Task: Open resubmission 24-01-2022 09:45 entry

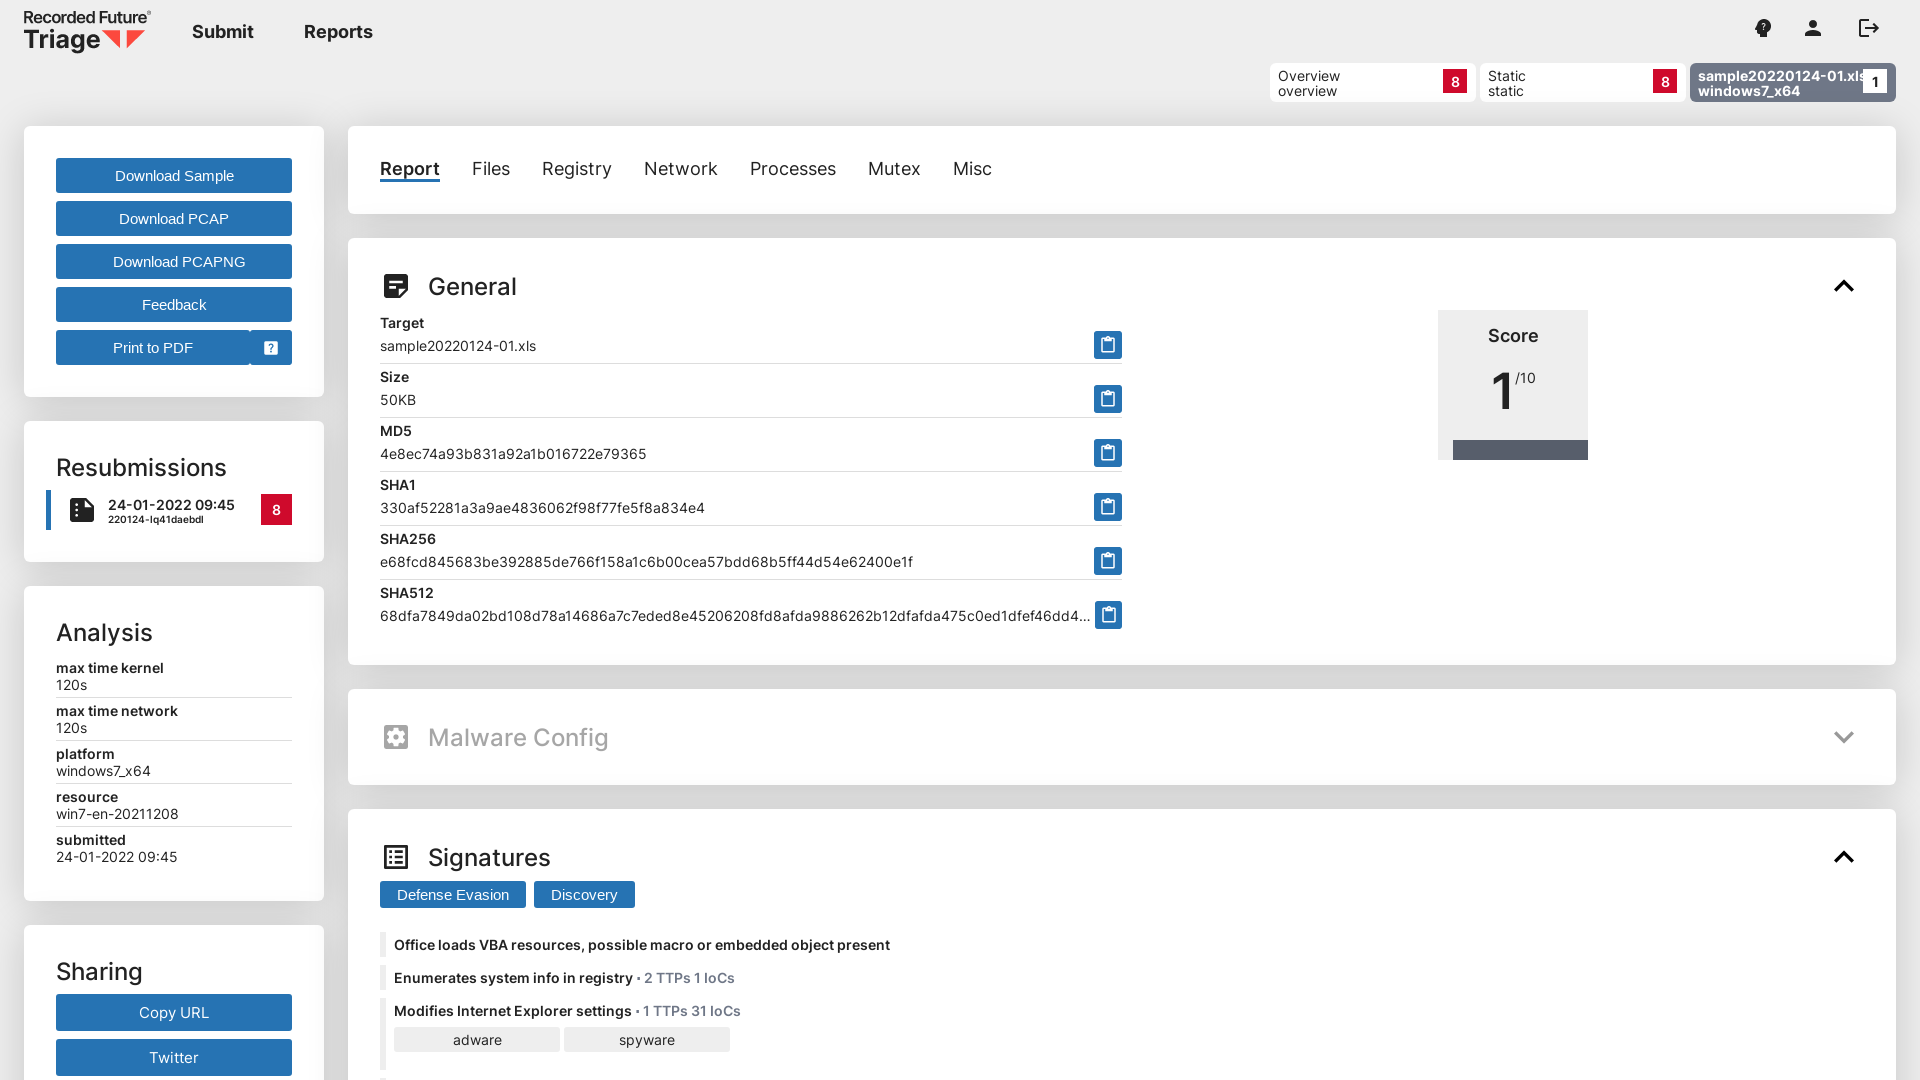Action: click(171, 510)
